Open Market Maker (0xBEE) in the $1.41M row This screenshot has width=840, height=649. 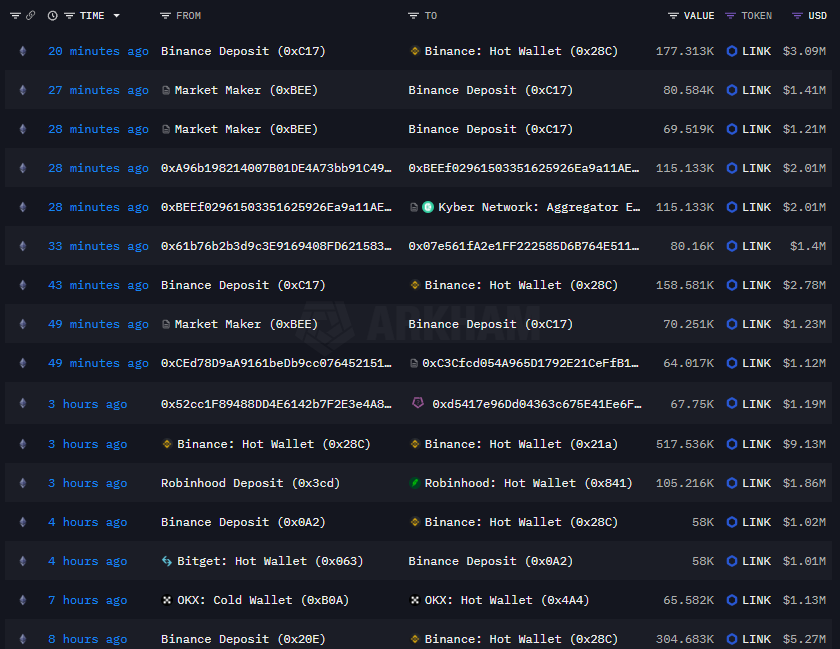click(x=246, y=90)
